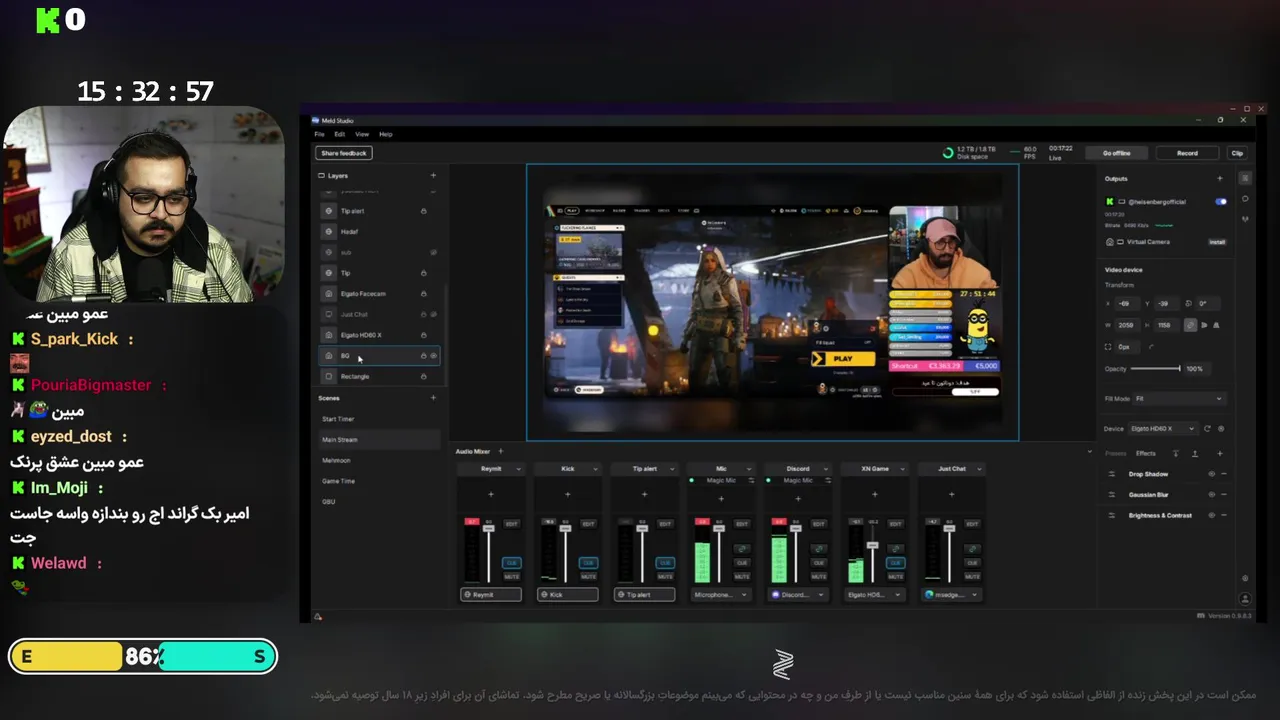1280x720 pixels.
Task: Refresh the Elgato HD60 X device
Action: (1207, 428)
